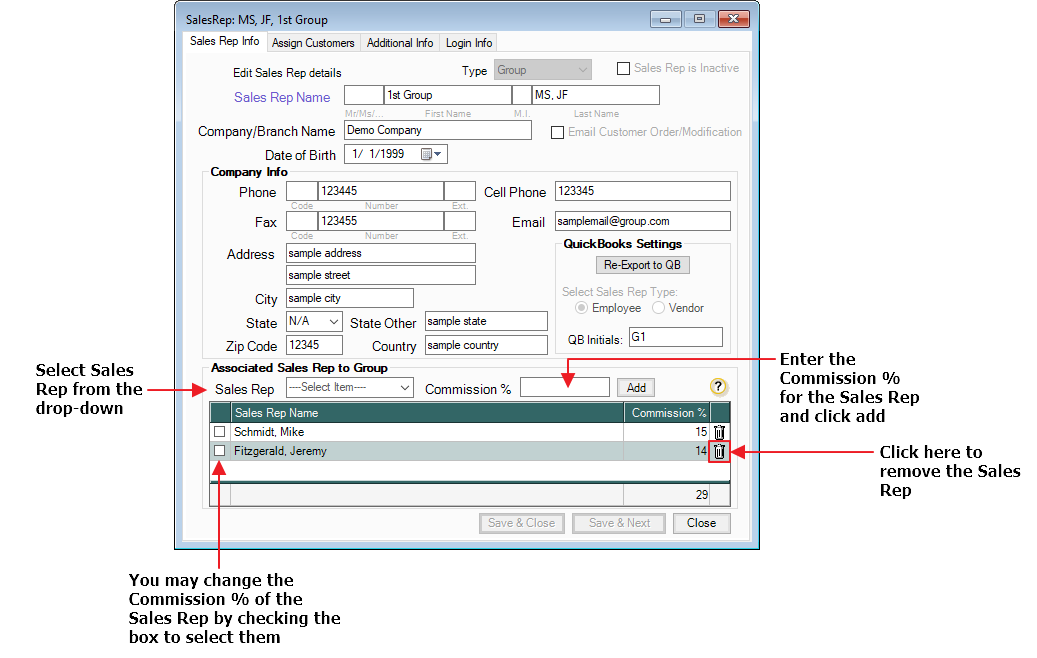Toggle Email Customer Order/Modification checkbox
The image size is (1037, 658).
tap(558, 132)
